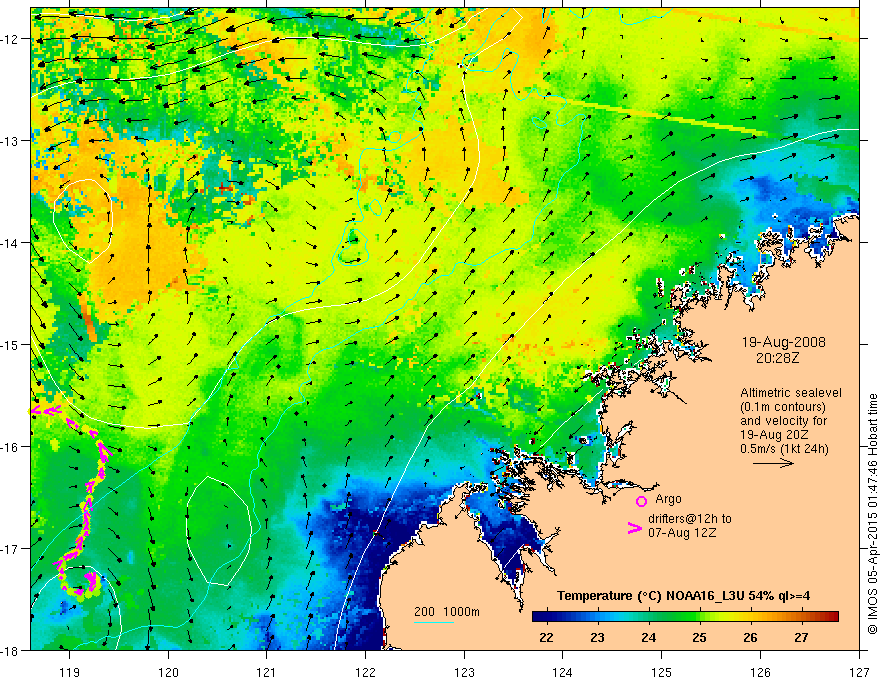Click the latitude axis label -16
The image size is (880, 680).
[10, 447]
